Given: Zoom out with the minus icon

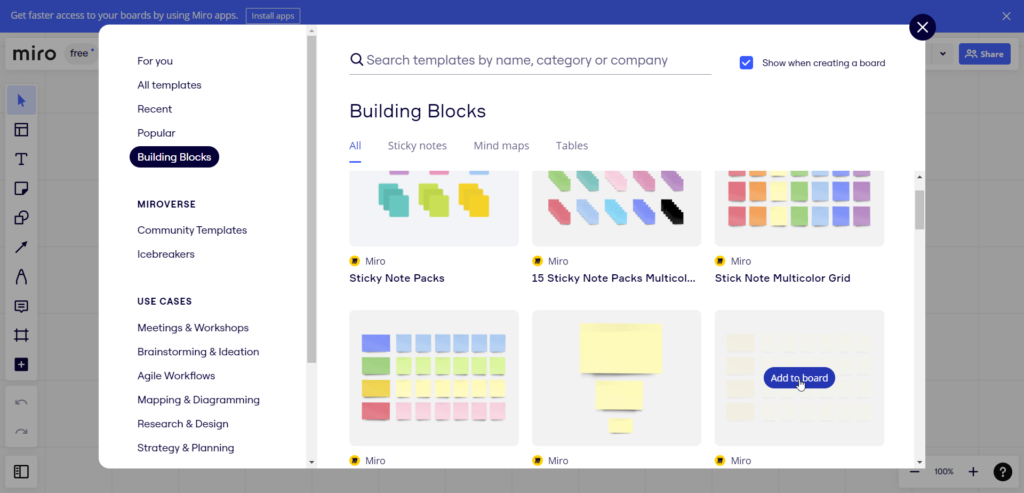Looking at the screenshot, I should [x=915, y=471].
